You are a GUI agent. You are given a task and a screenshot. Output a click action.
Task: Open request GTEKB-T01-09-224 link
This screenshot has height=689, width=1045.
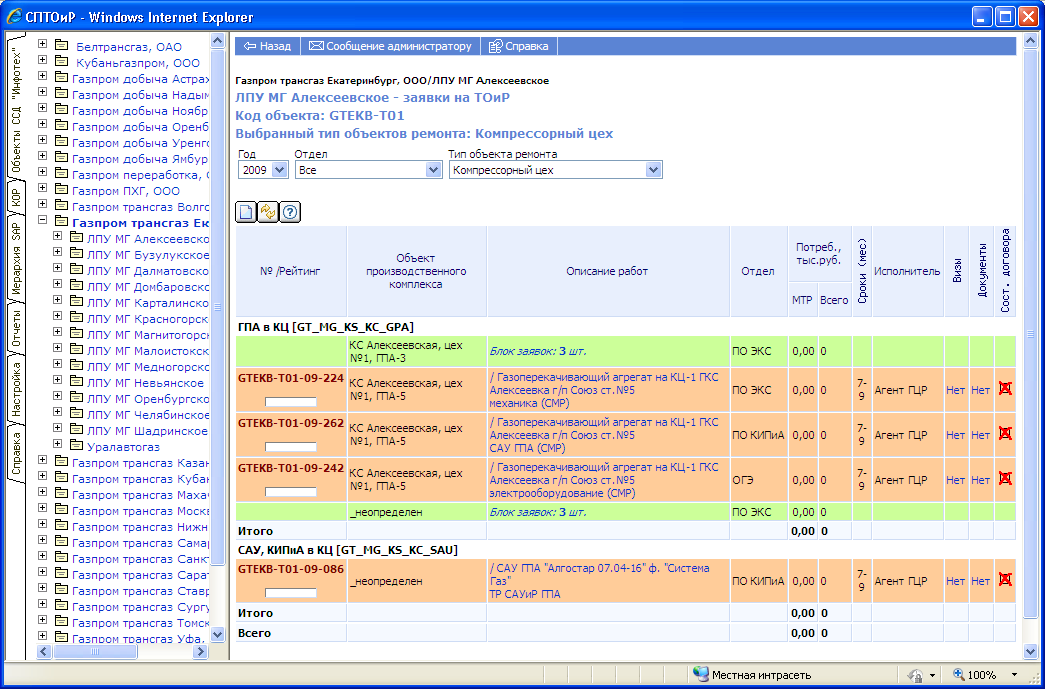[x=291, y=378]
